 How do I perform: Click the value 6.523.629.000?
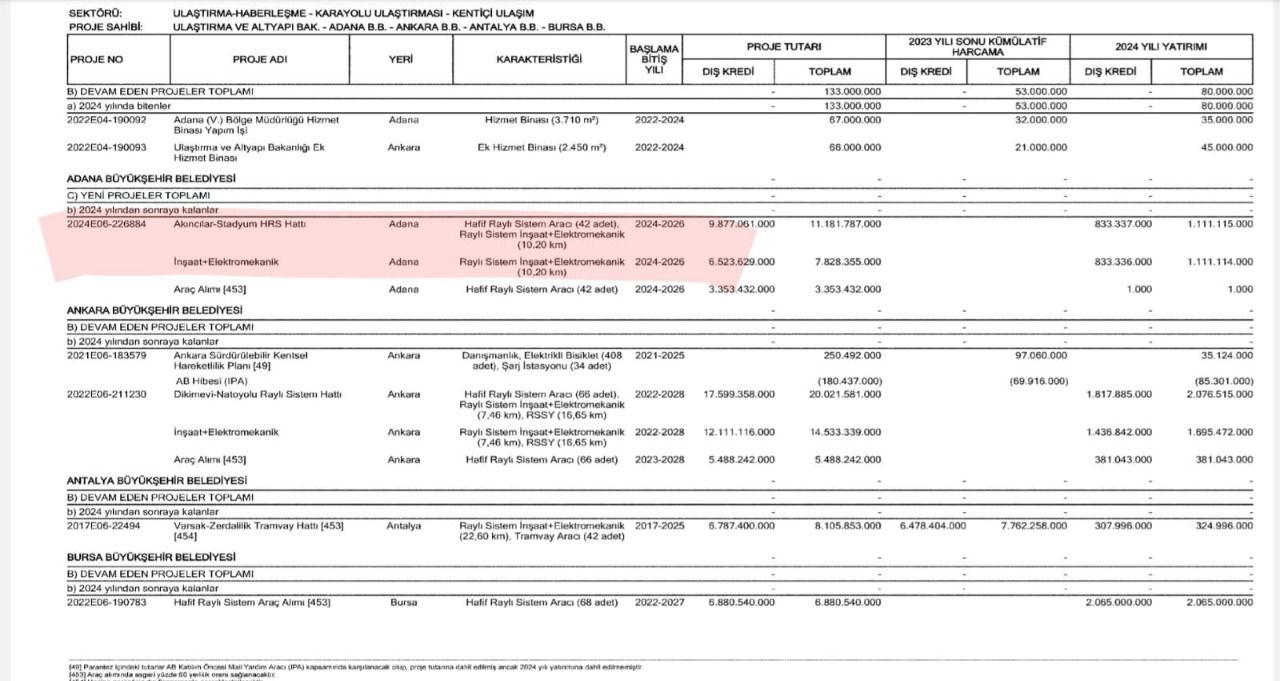click(742, 262)
